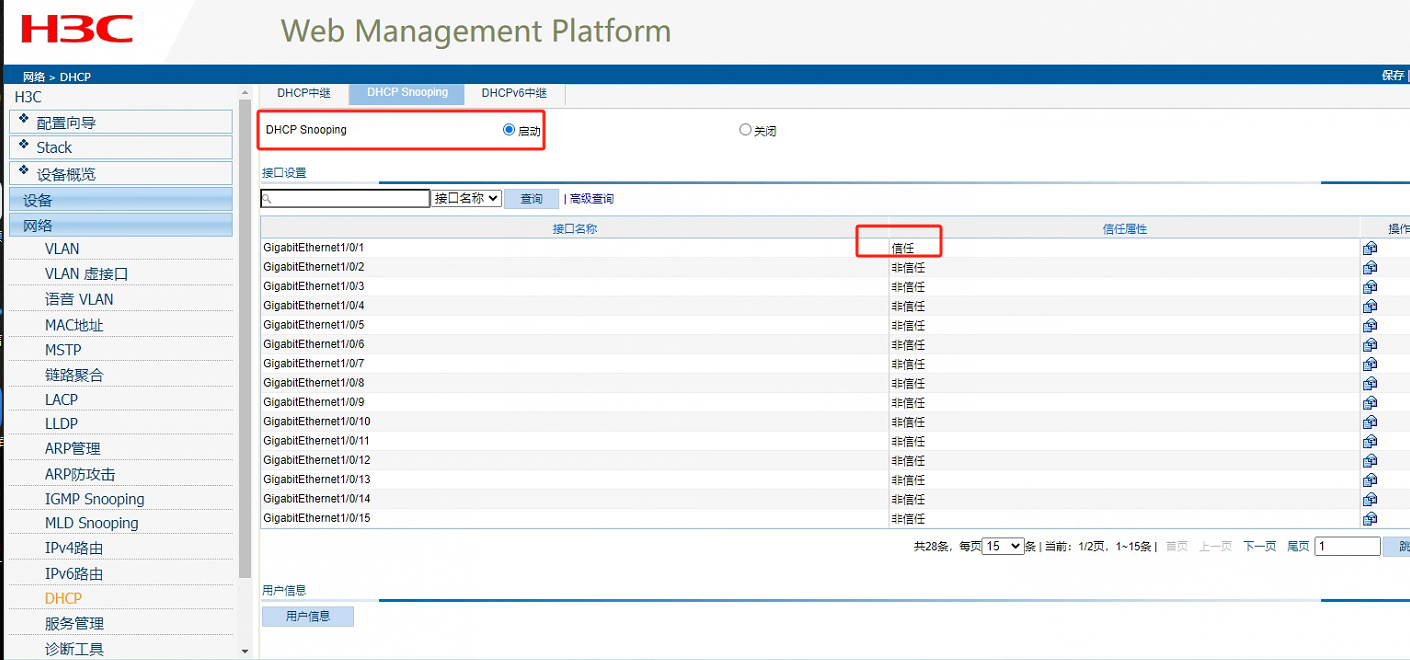Screen dimensions: 1410x660
Task: Click 保存 in the top bar
Action: coord(1393,75)
